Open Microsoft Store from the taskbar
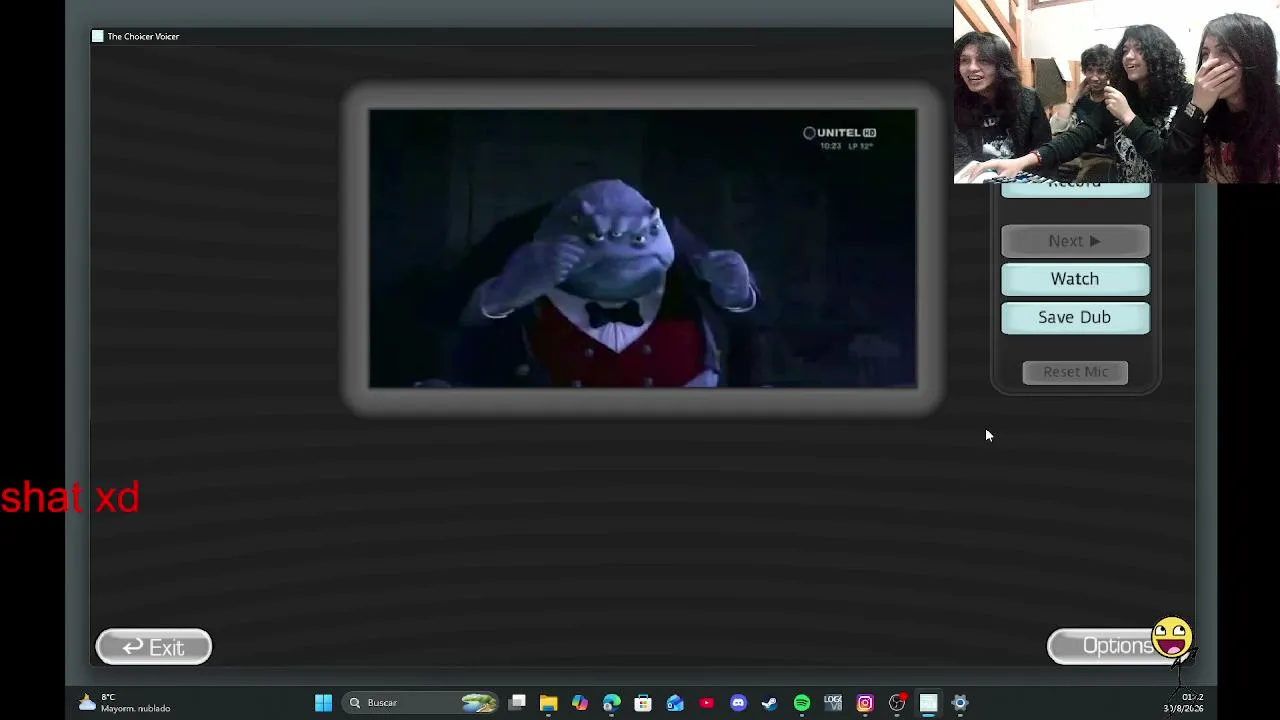The width and height of the screenshot is (1280, 720). click(643, 703)
